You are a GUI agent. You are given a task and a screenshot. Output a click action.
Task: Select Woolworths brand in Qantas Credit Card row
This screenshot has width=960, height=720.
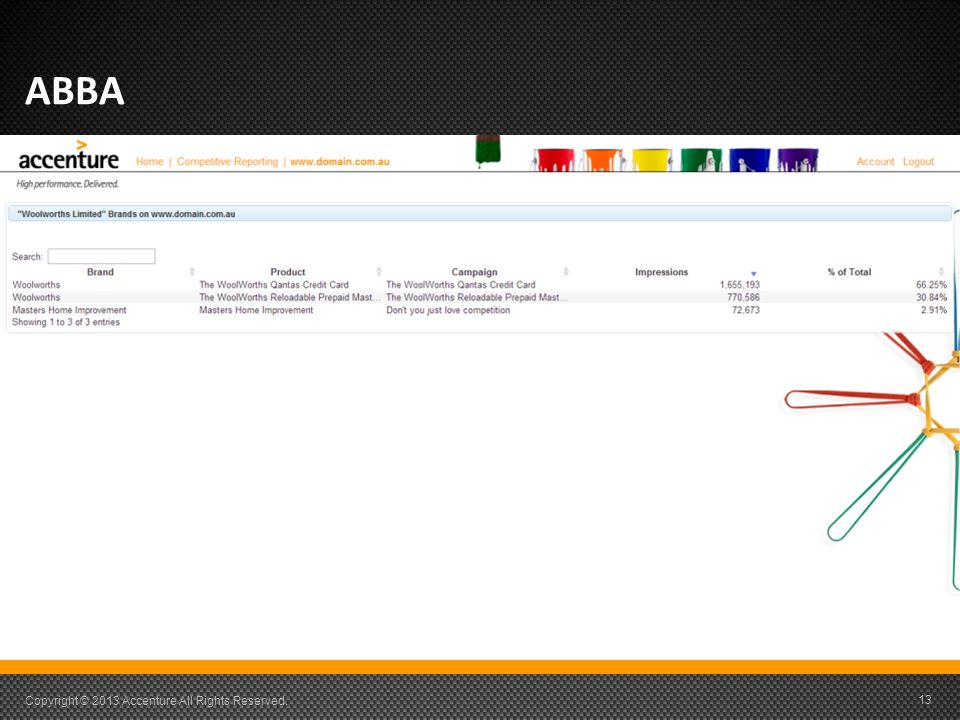coord(36,285)
